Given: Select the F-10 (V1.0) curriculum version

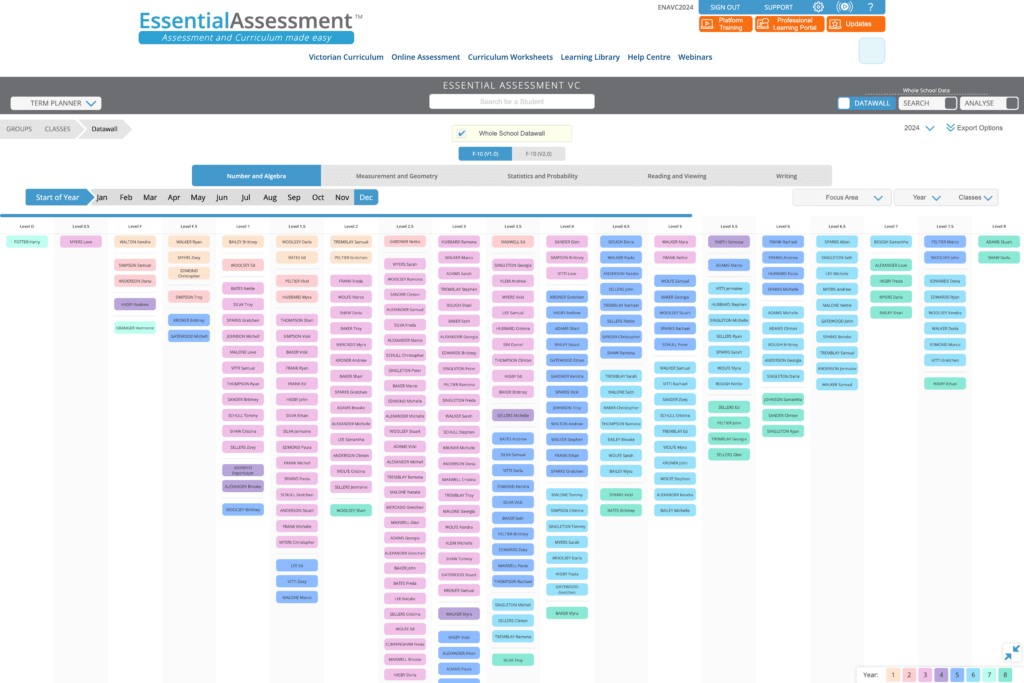Looking at the screenshot, I should 485,154.
